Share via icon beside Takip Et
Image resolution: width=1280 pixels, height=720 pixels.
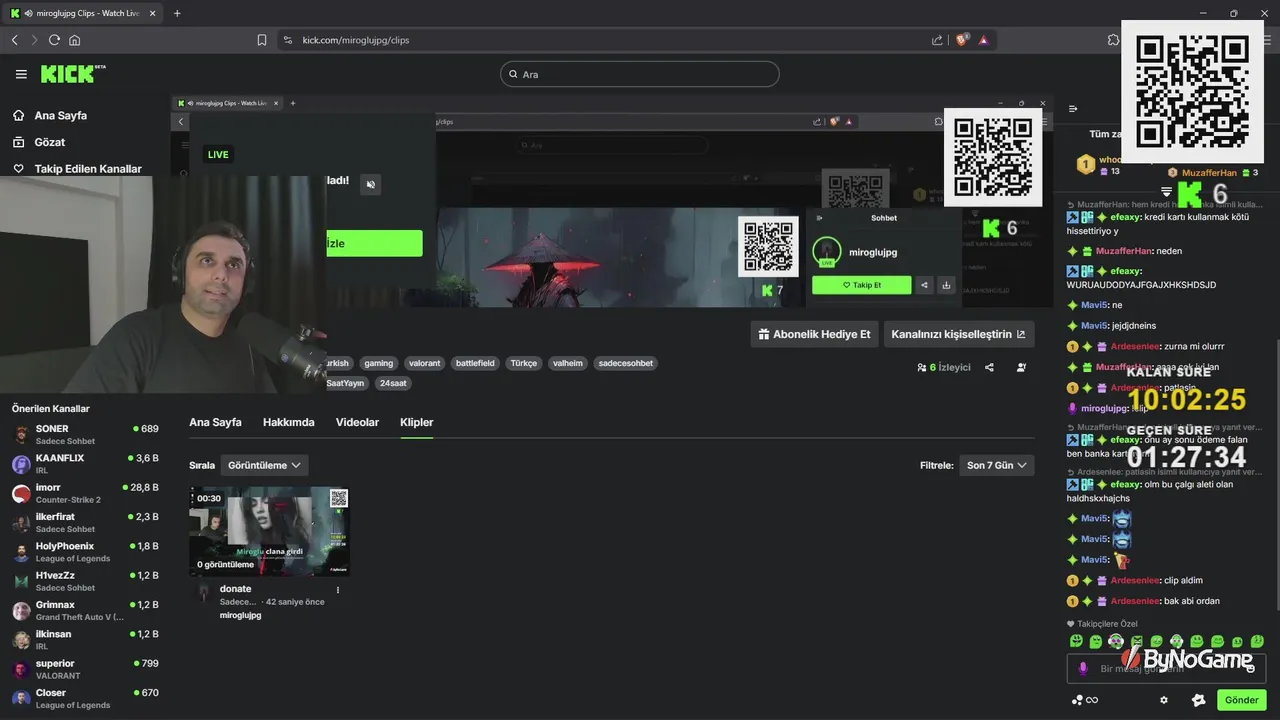point(924,285)
